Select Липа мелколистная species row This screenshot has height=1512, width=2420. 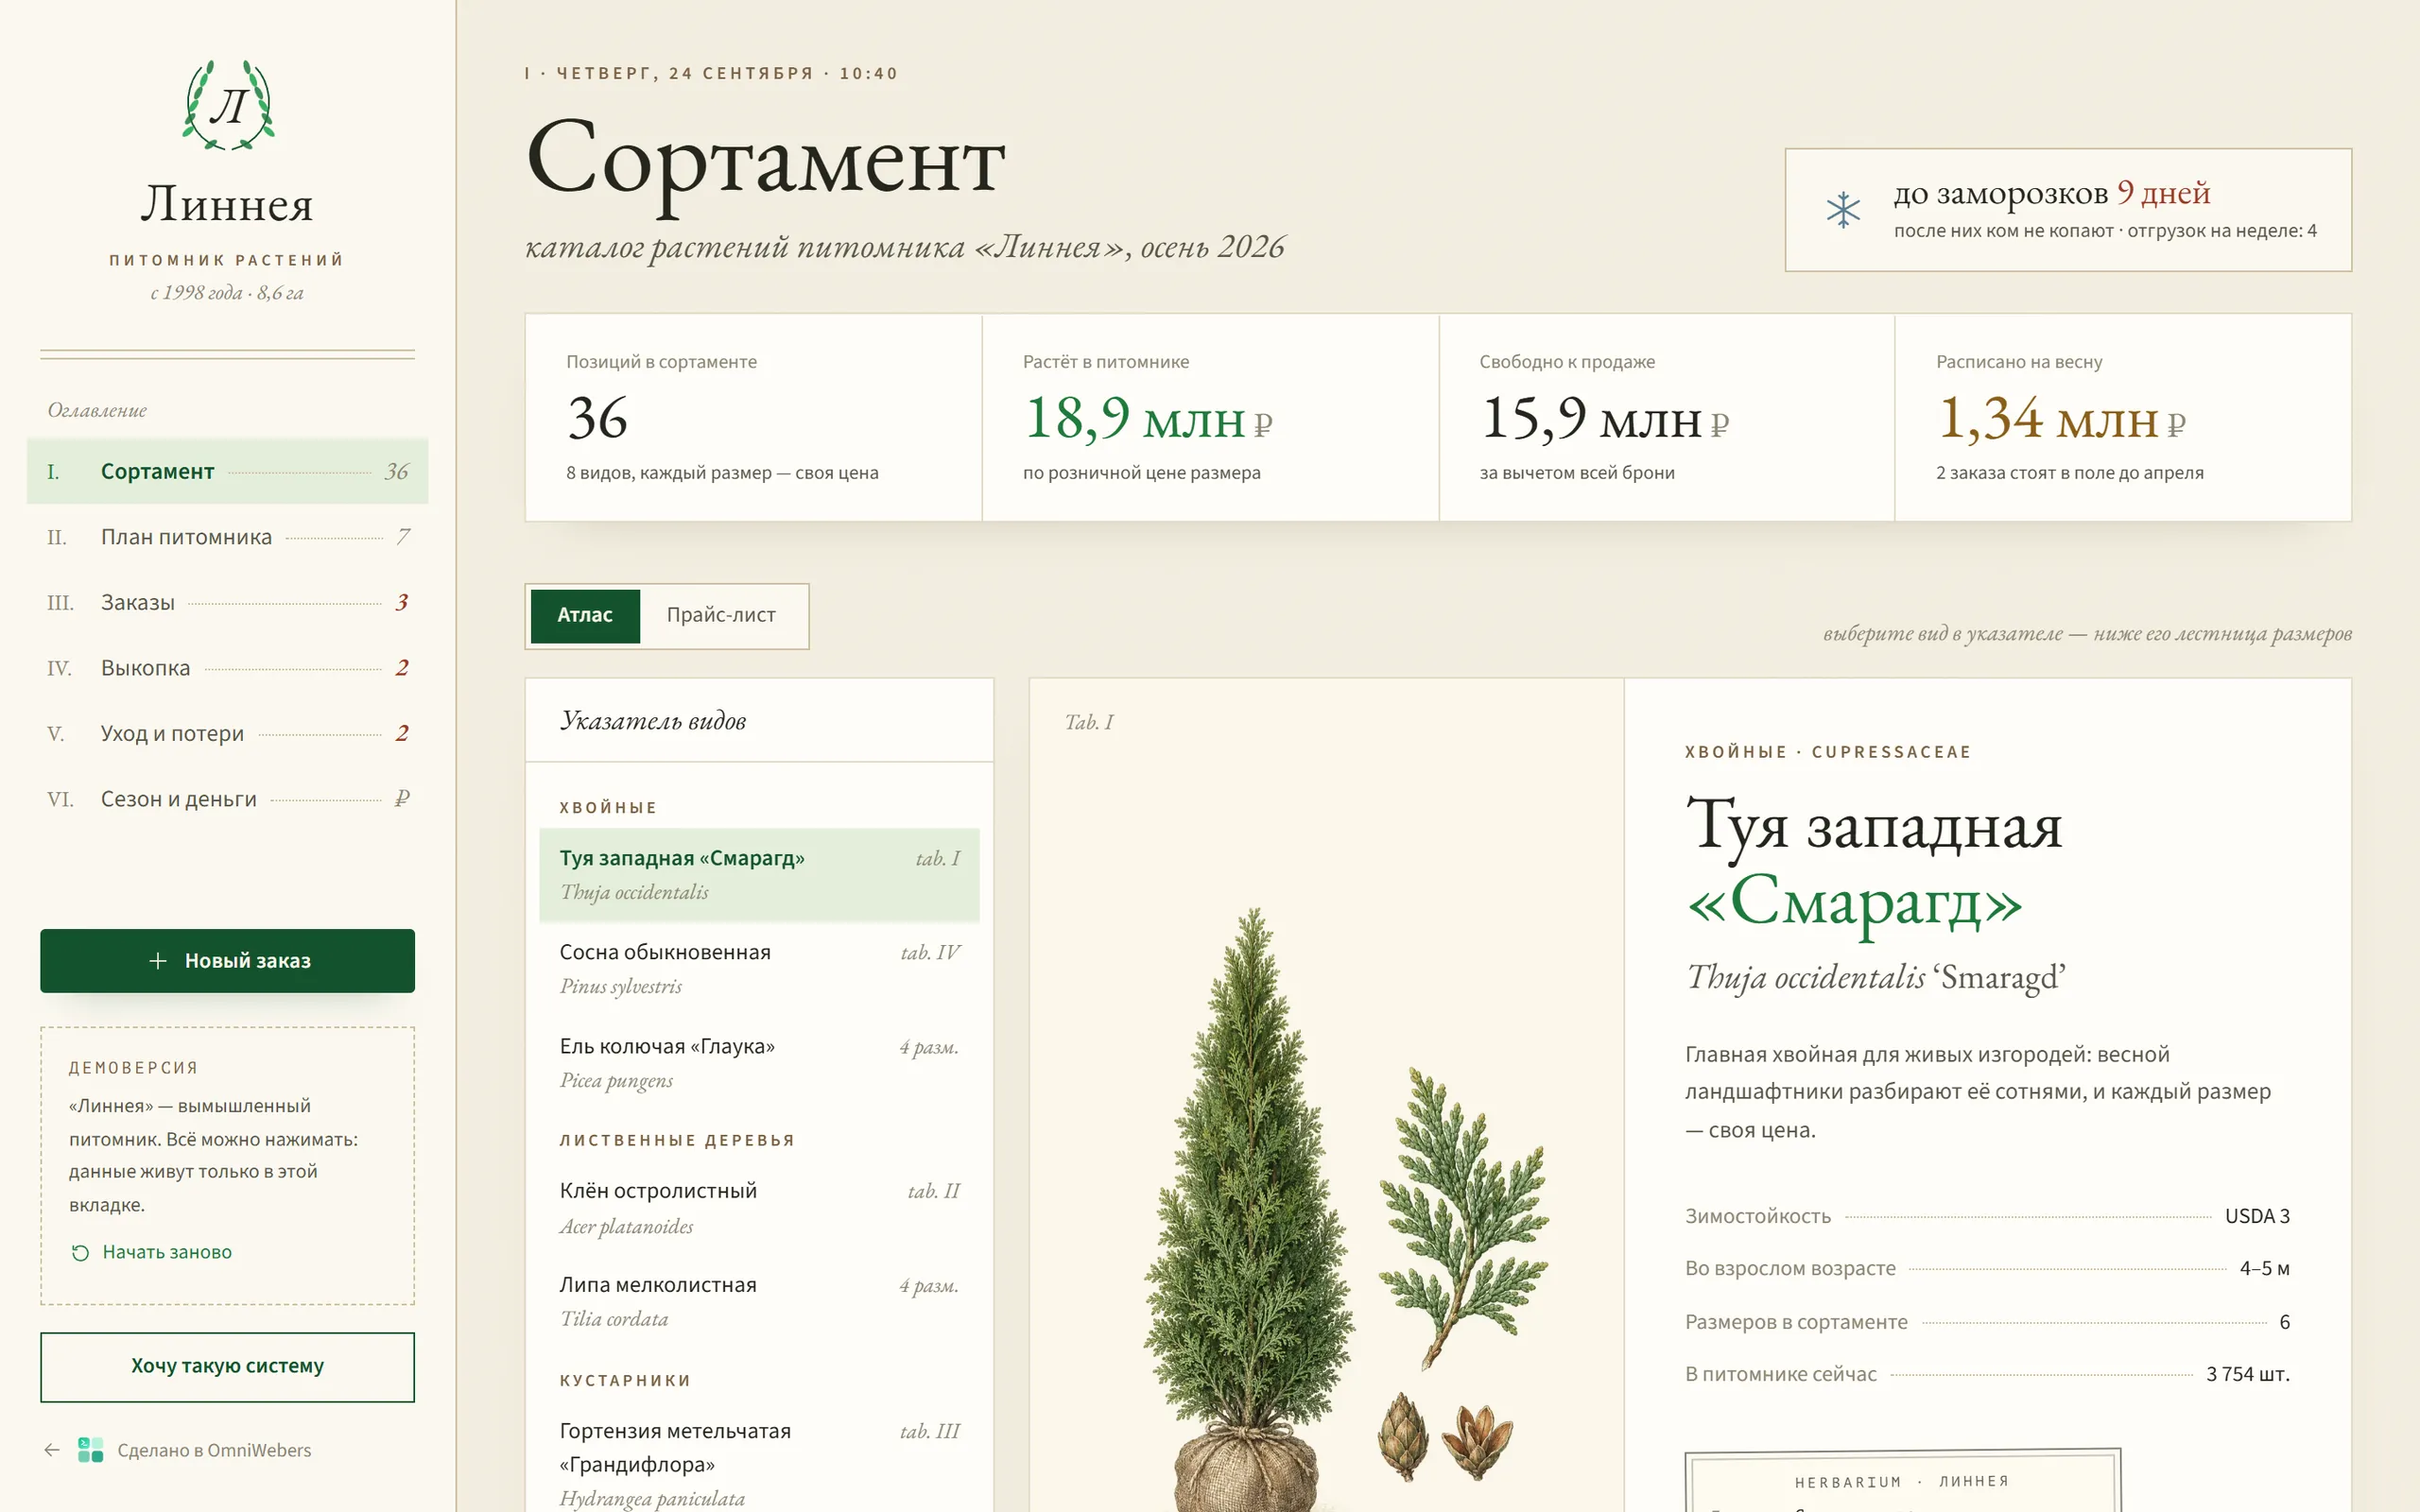pyautogui.click(x=759, y=1301)
